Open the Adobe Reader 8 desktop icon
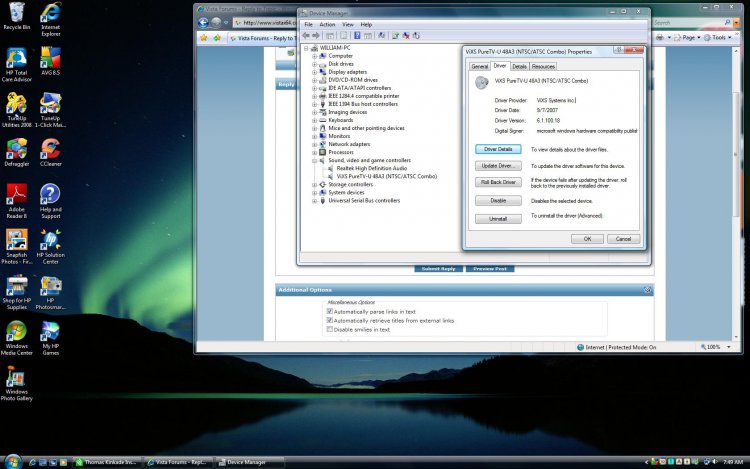Image resolution: width=750 pixels, height=469 pixels. (17, 201)
